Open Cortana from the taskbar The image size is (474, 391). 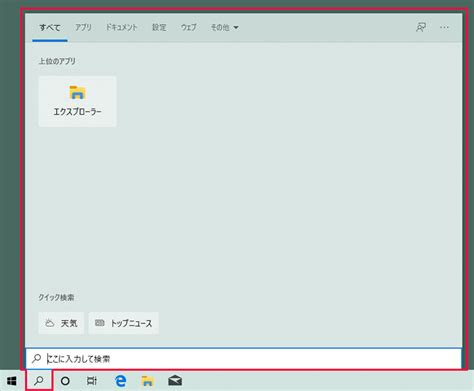tap(65, 381)
